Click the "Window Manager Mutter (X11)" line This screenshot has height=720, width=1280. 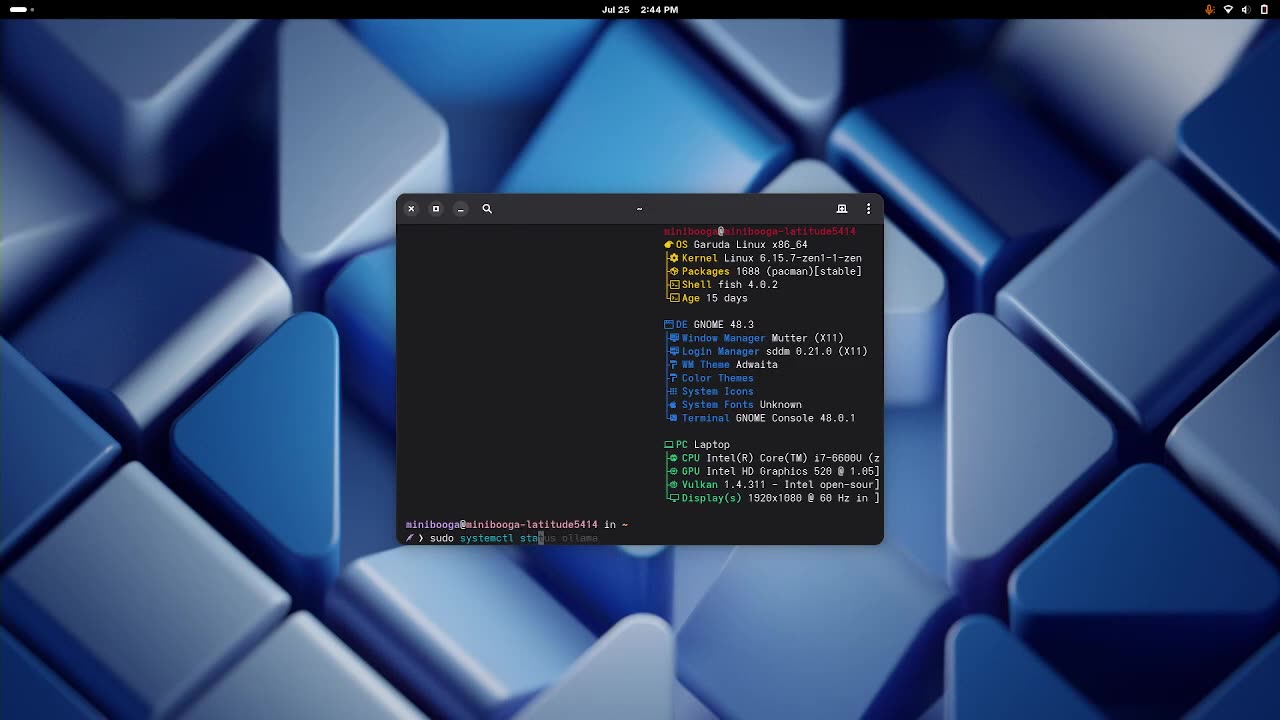[x=757, y=338]
